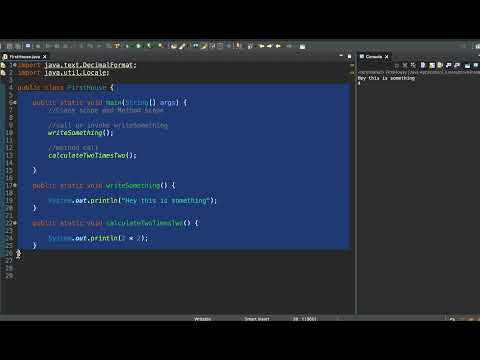
Task: Click the 'Hey this is something' console output
Action: click(386, 78)
